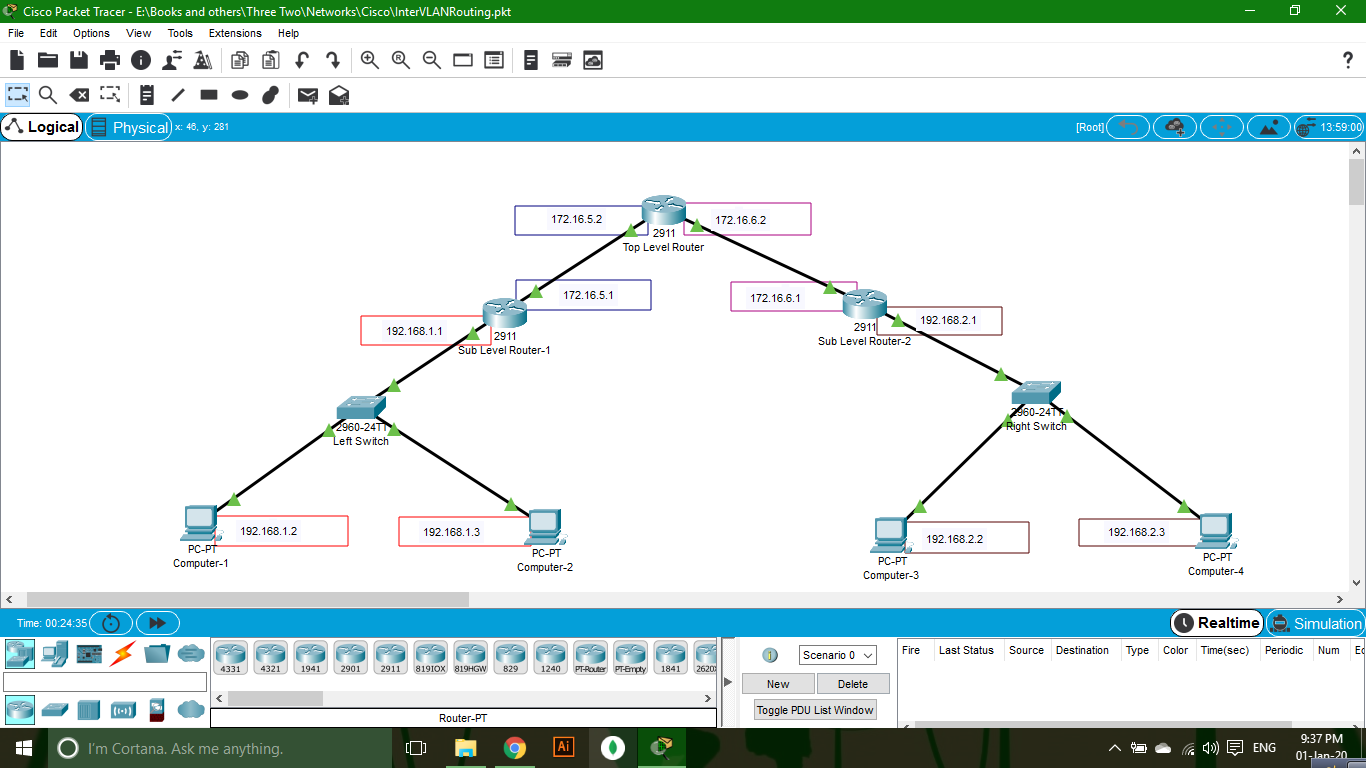The height and width of the screenshot is (768, 1366).
Task: Open Illustrator from taskbar
Action: click(564, 747)
